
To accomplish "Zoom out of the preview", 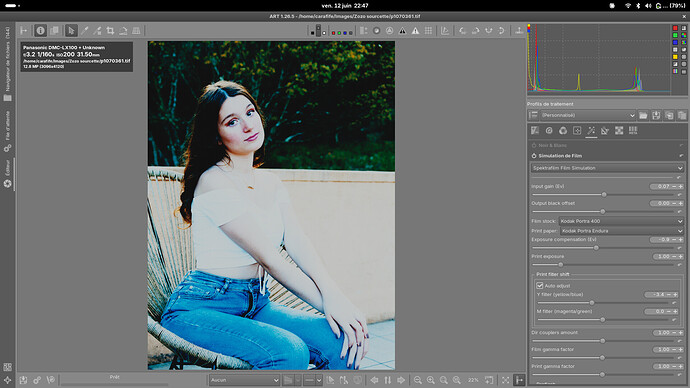I will [418, 380].
